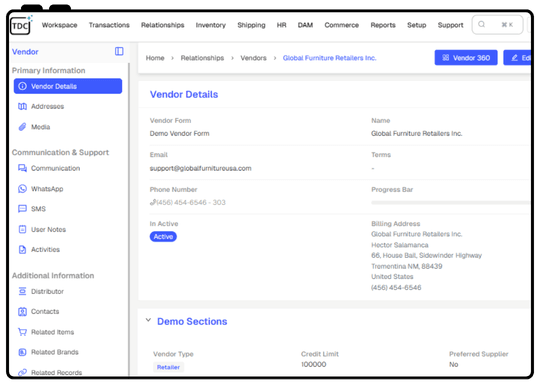Open the Transactions menu
This screenshot has width=540, height=384.
(109, 25)
